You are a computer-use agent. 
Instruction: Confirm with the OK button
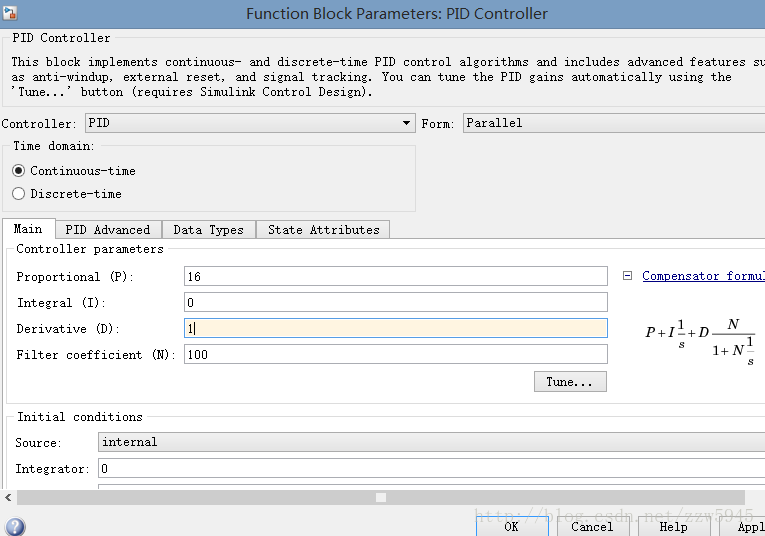coord(512,527)
